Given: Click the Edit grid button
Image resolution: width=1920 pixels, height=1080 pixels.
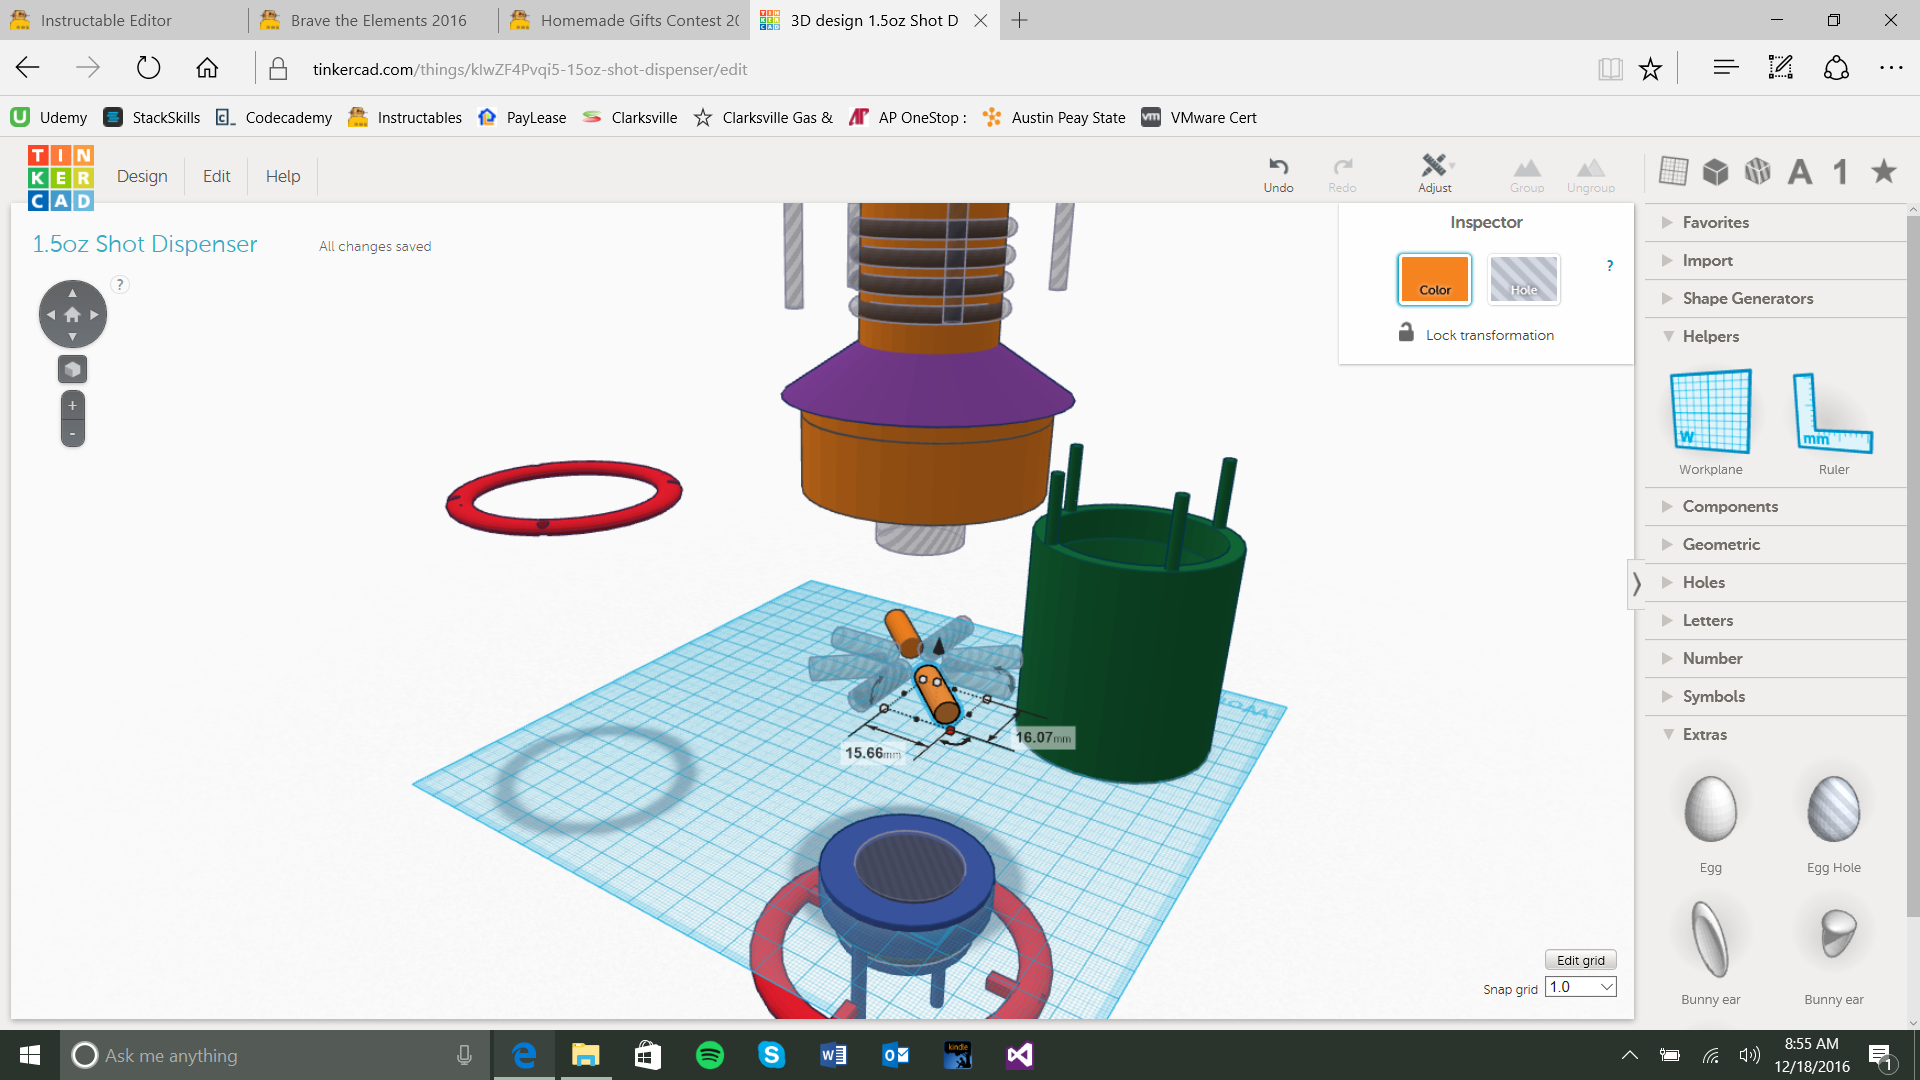Looking at the screenshot, I should pyautogui.click(x=1580, y=960).
